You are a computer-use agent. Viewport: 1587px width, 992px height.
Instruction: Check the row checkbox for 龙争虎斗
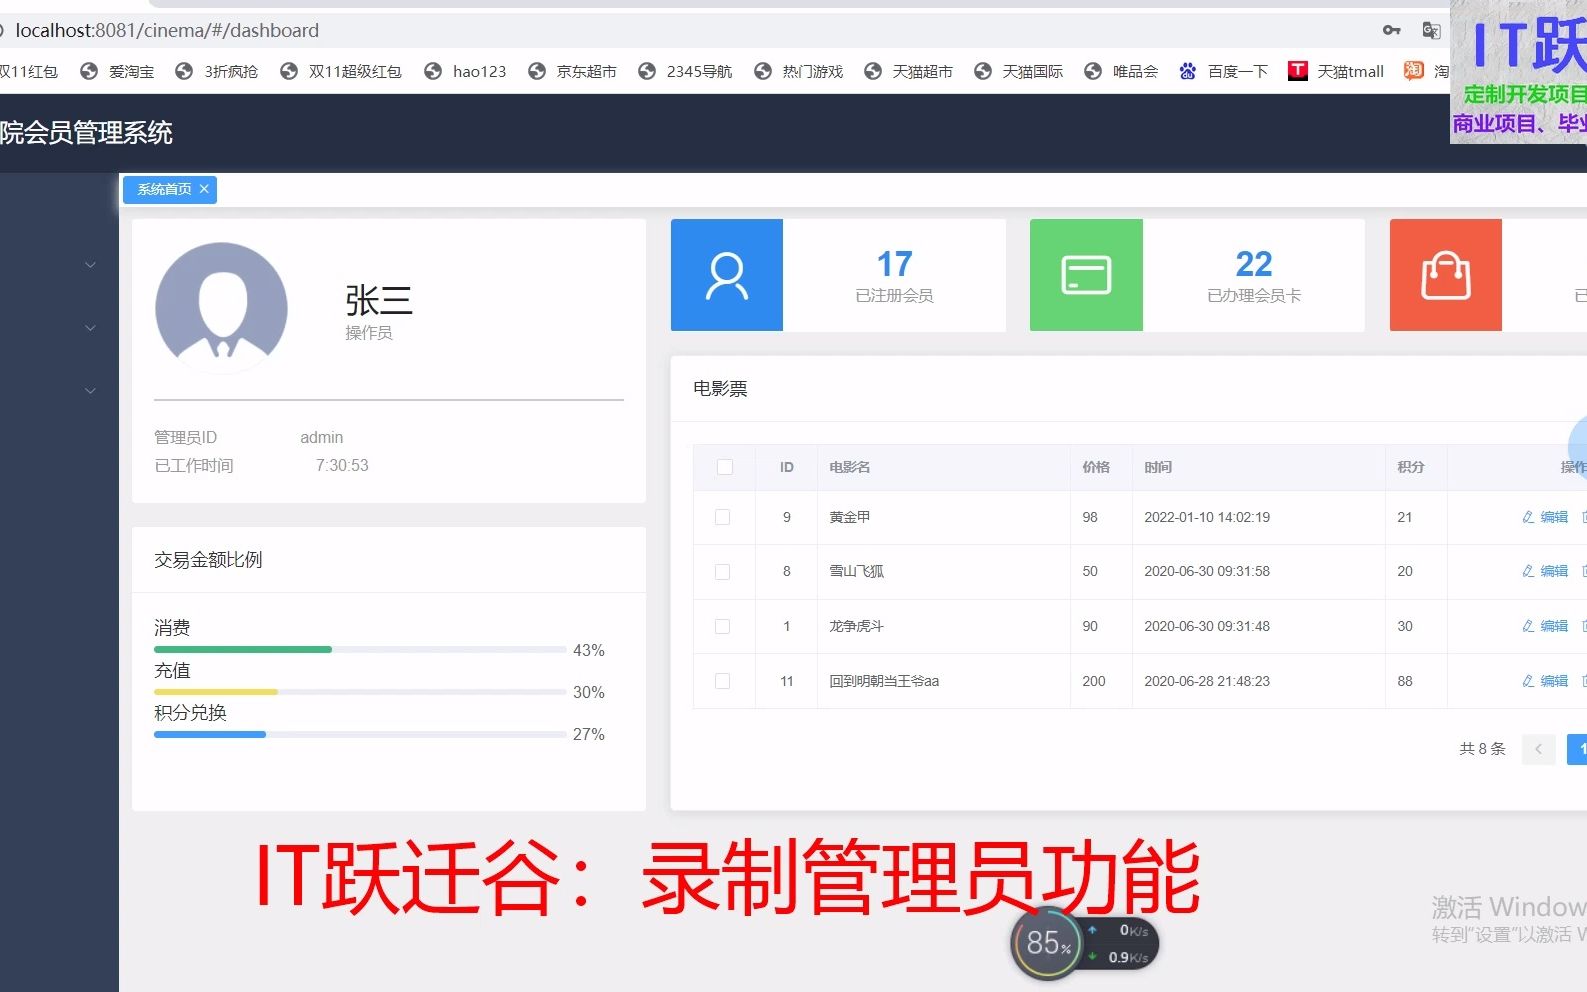[x=722, y=626]
